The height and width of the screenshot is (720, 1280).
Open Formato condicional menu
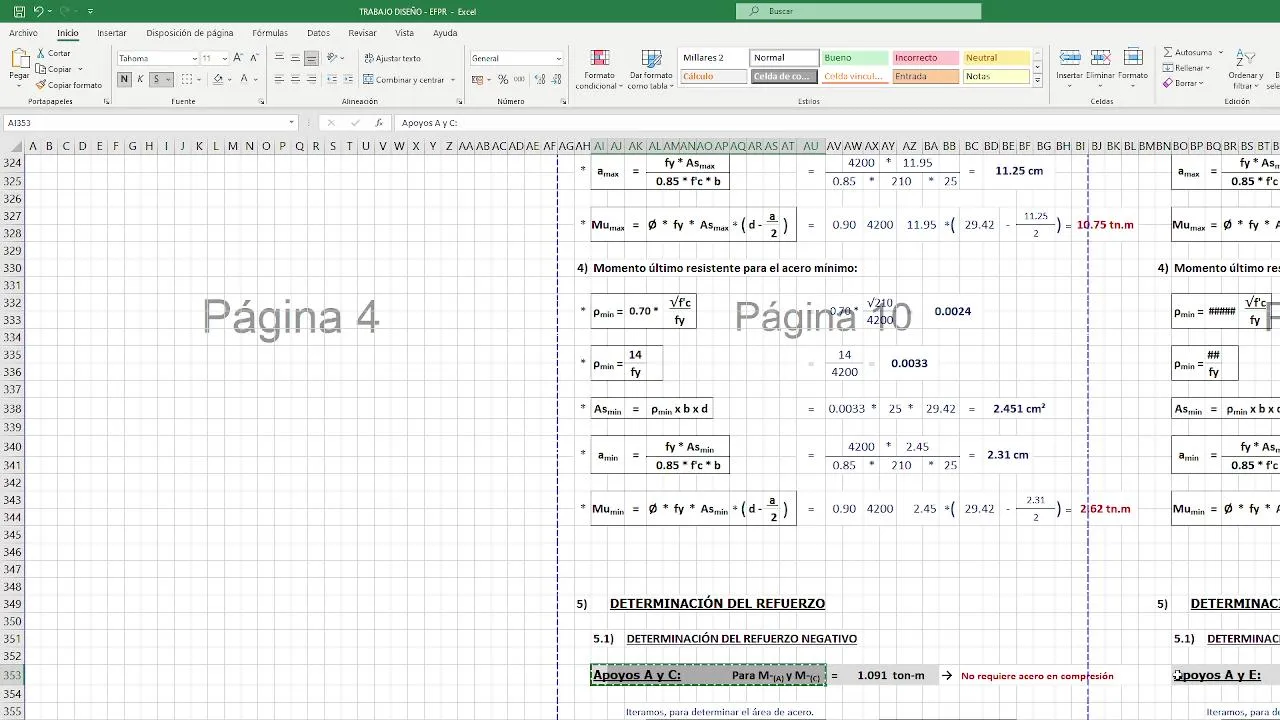point(600,69)
